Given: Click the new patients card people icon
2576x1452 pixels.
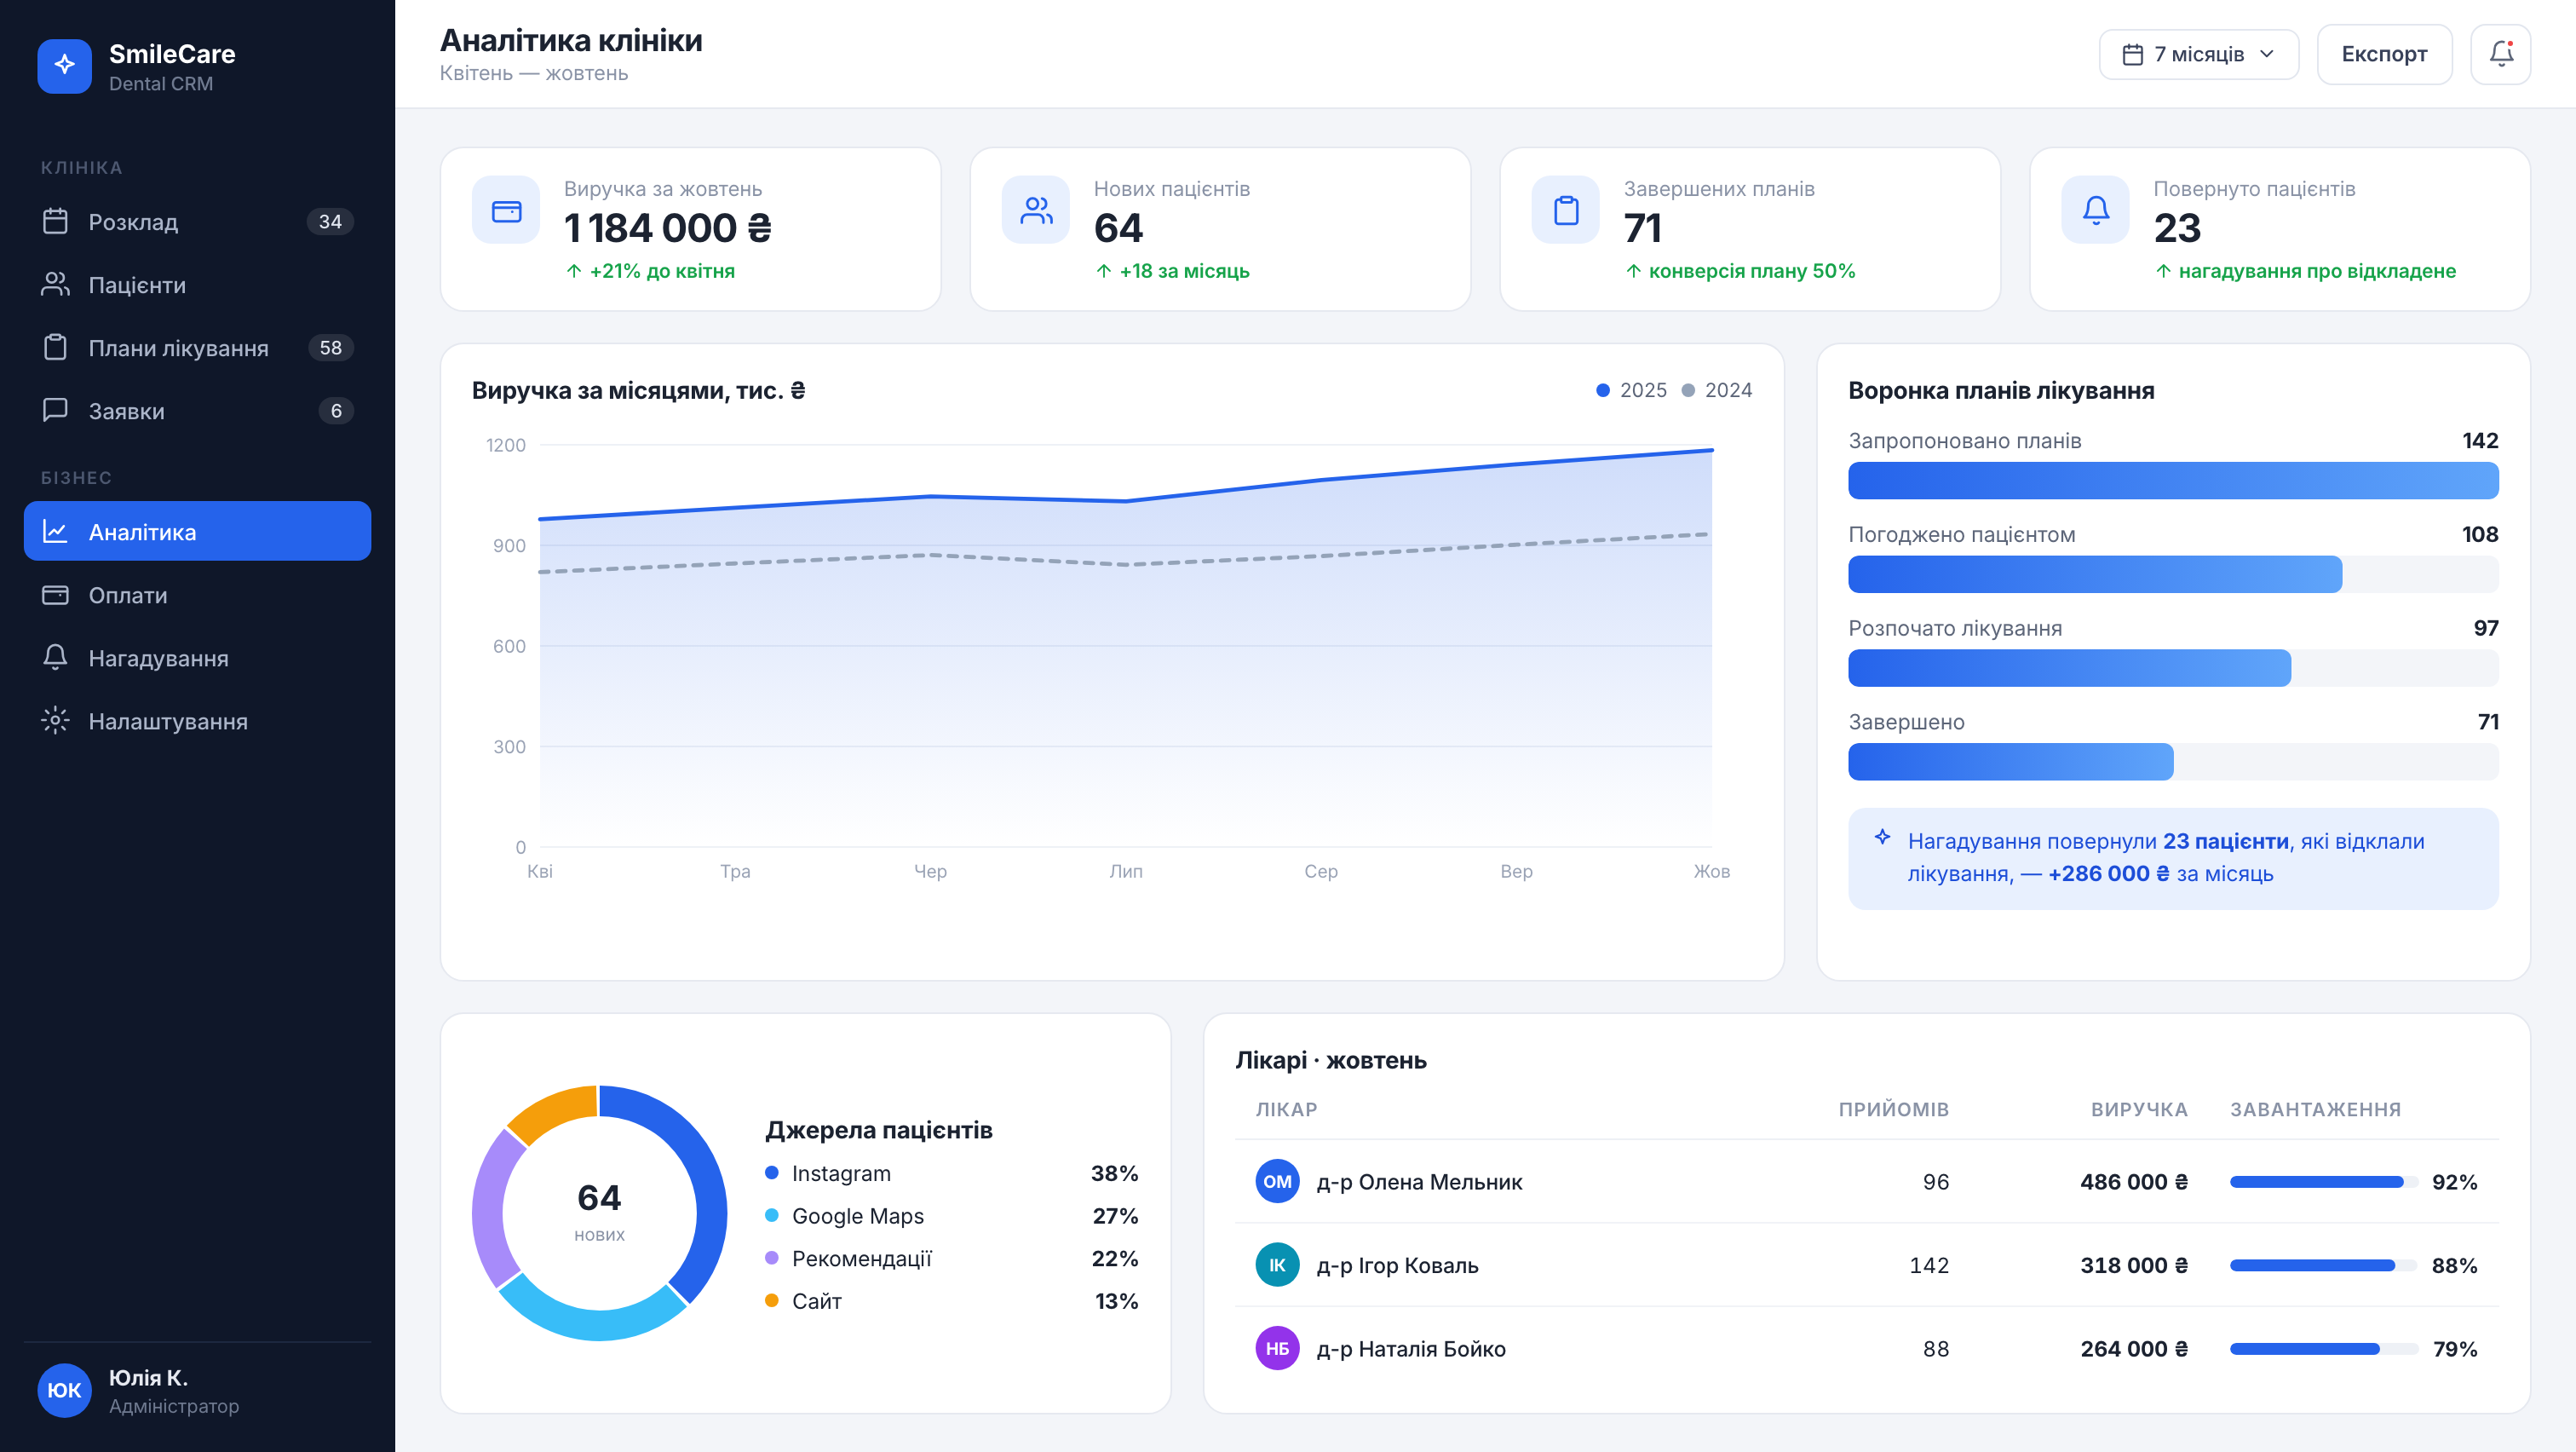Looking at the screenshot, I should 1036,211.
